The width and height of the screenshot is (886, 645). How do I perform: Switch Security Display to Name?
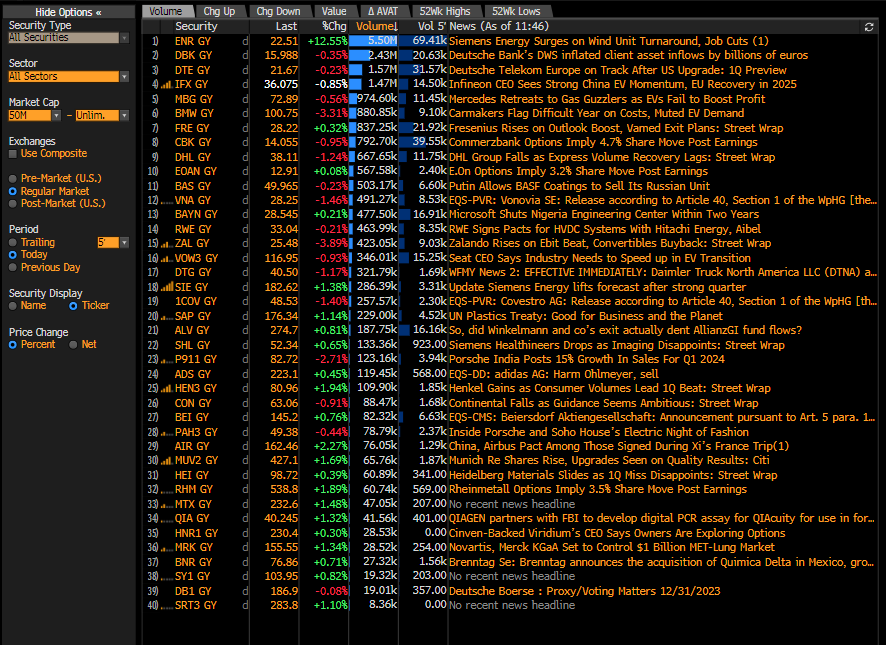(13, 306)
